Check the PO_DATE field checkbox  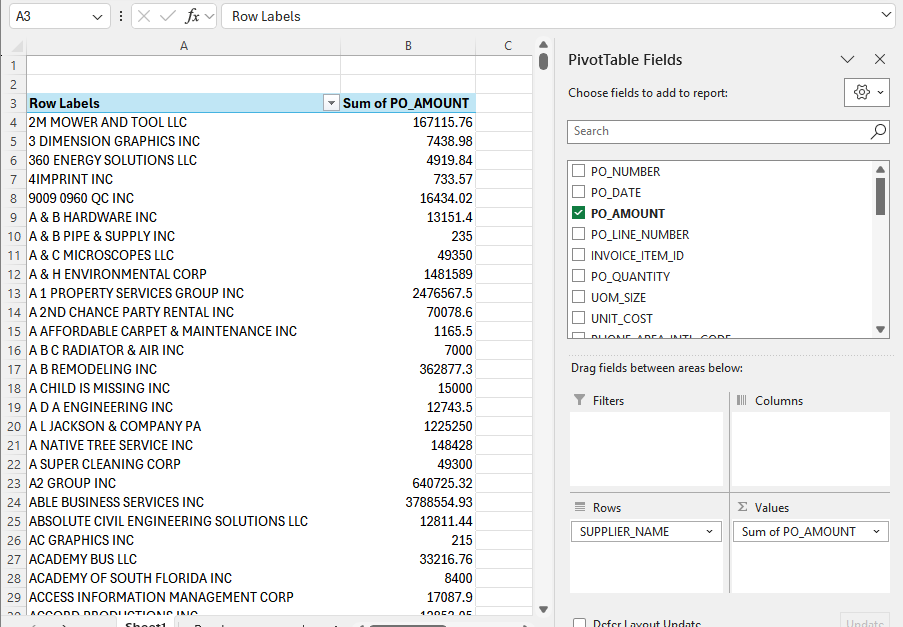578,192
